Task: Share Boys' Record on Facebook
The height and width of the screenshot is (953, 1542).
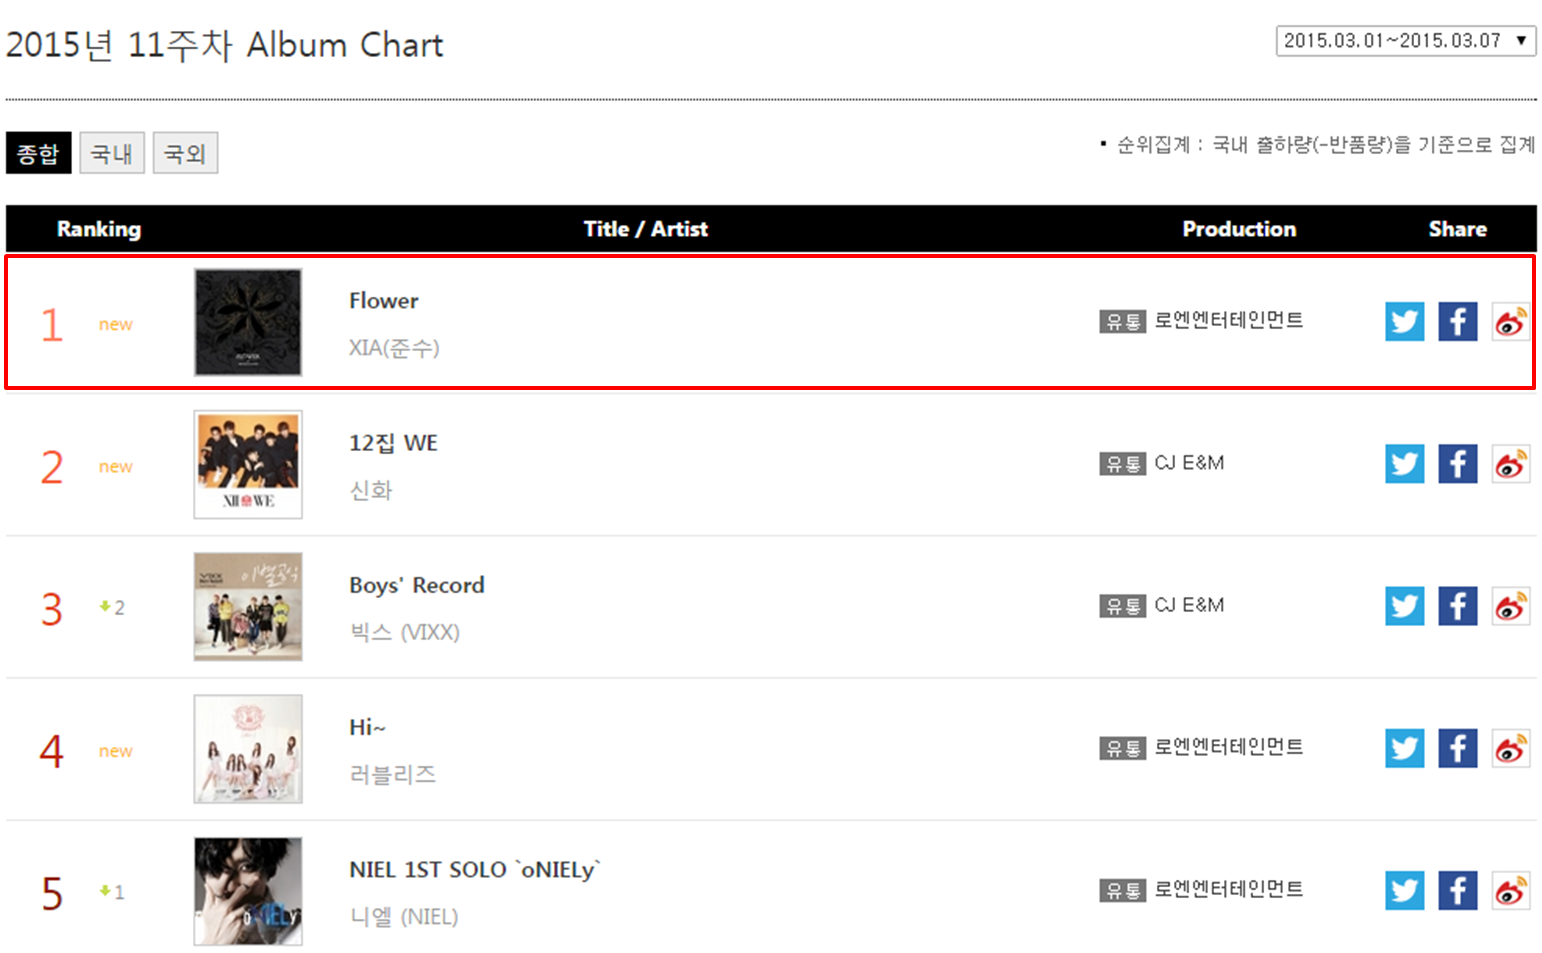Action: [x=1457, y=606]
